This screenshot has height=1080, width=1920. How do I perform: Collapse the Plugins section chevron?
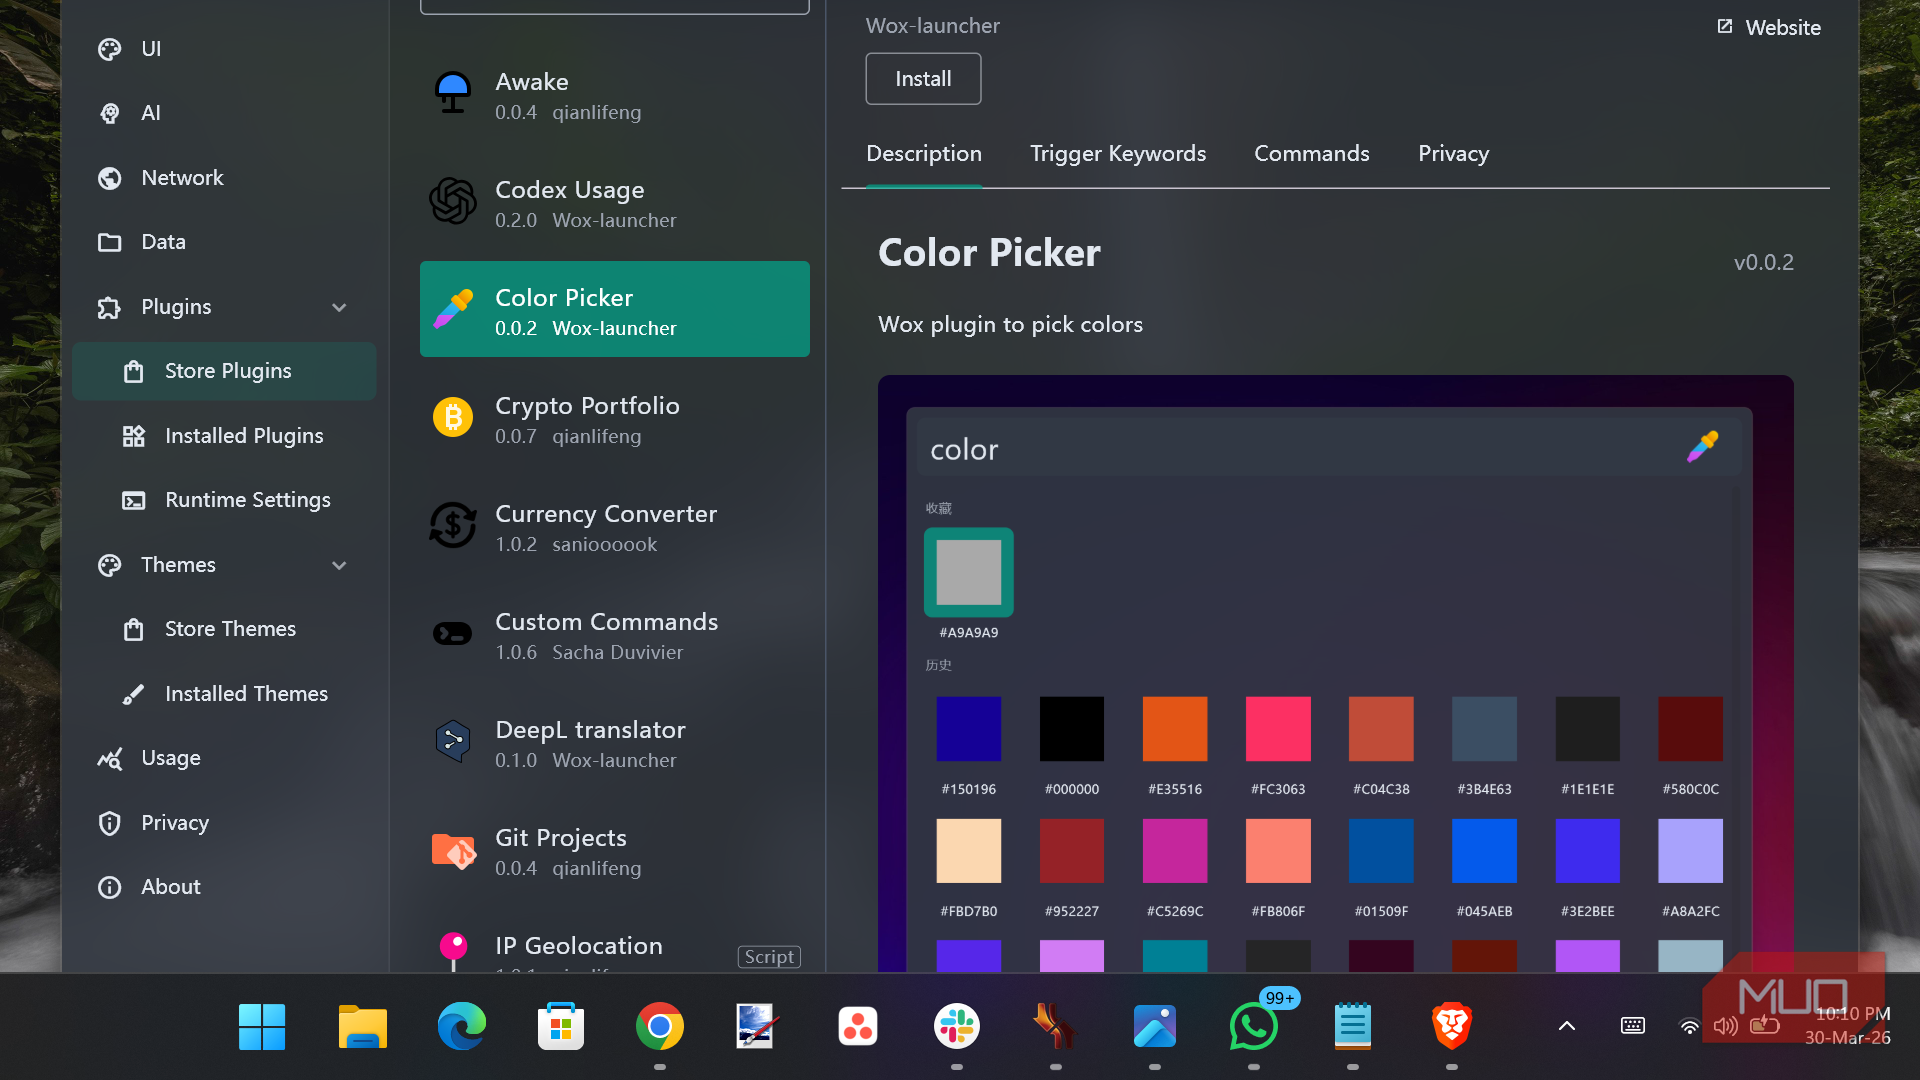339,307
